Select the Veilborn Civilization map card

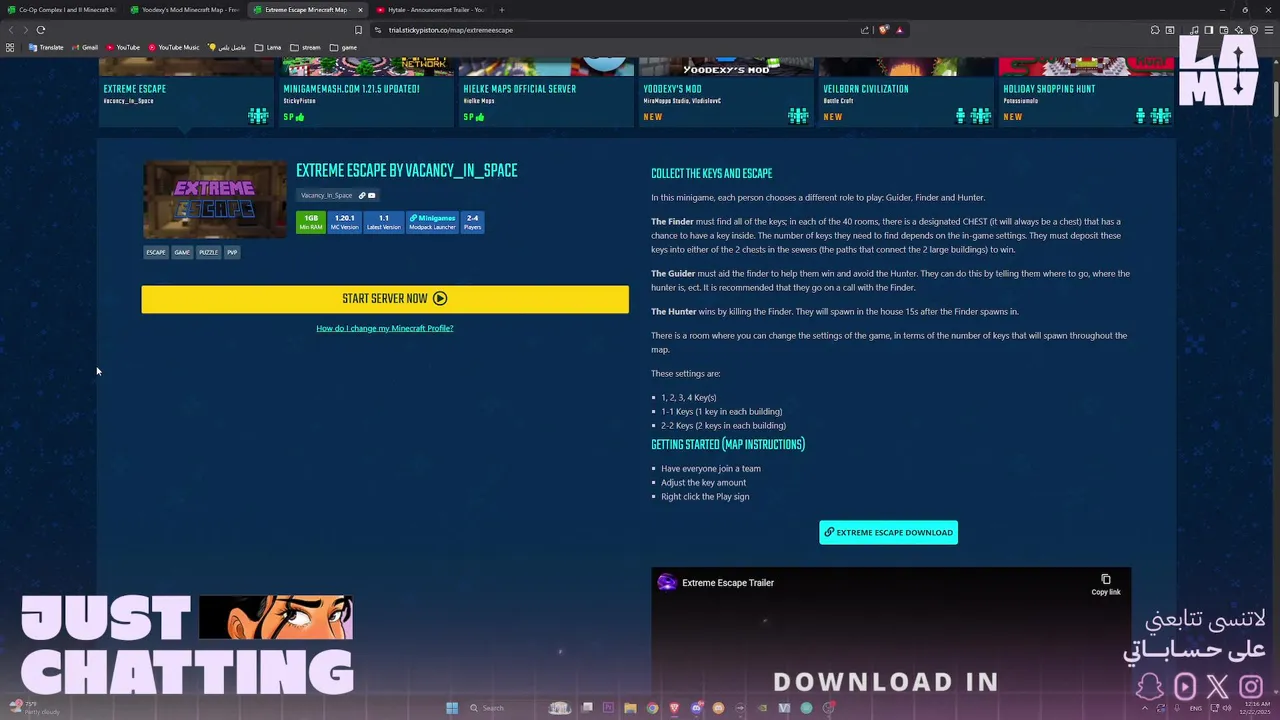point(906,92)
